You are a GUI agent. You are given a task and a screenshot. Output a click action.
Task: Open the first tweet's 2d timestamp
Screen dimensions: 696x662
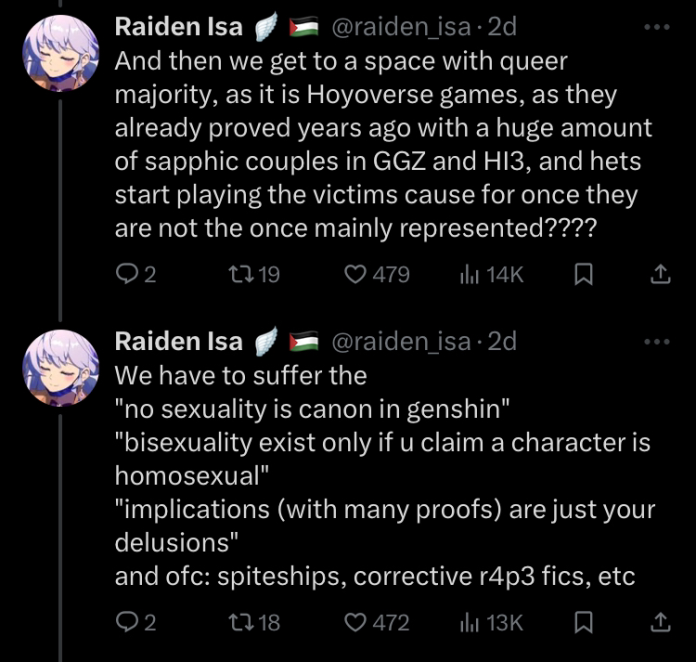498,27
